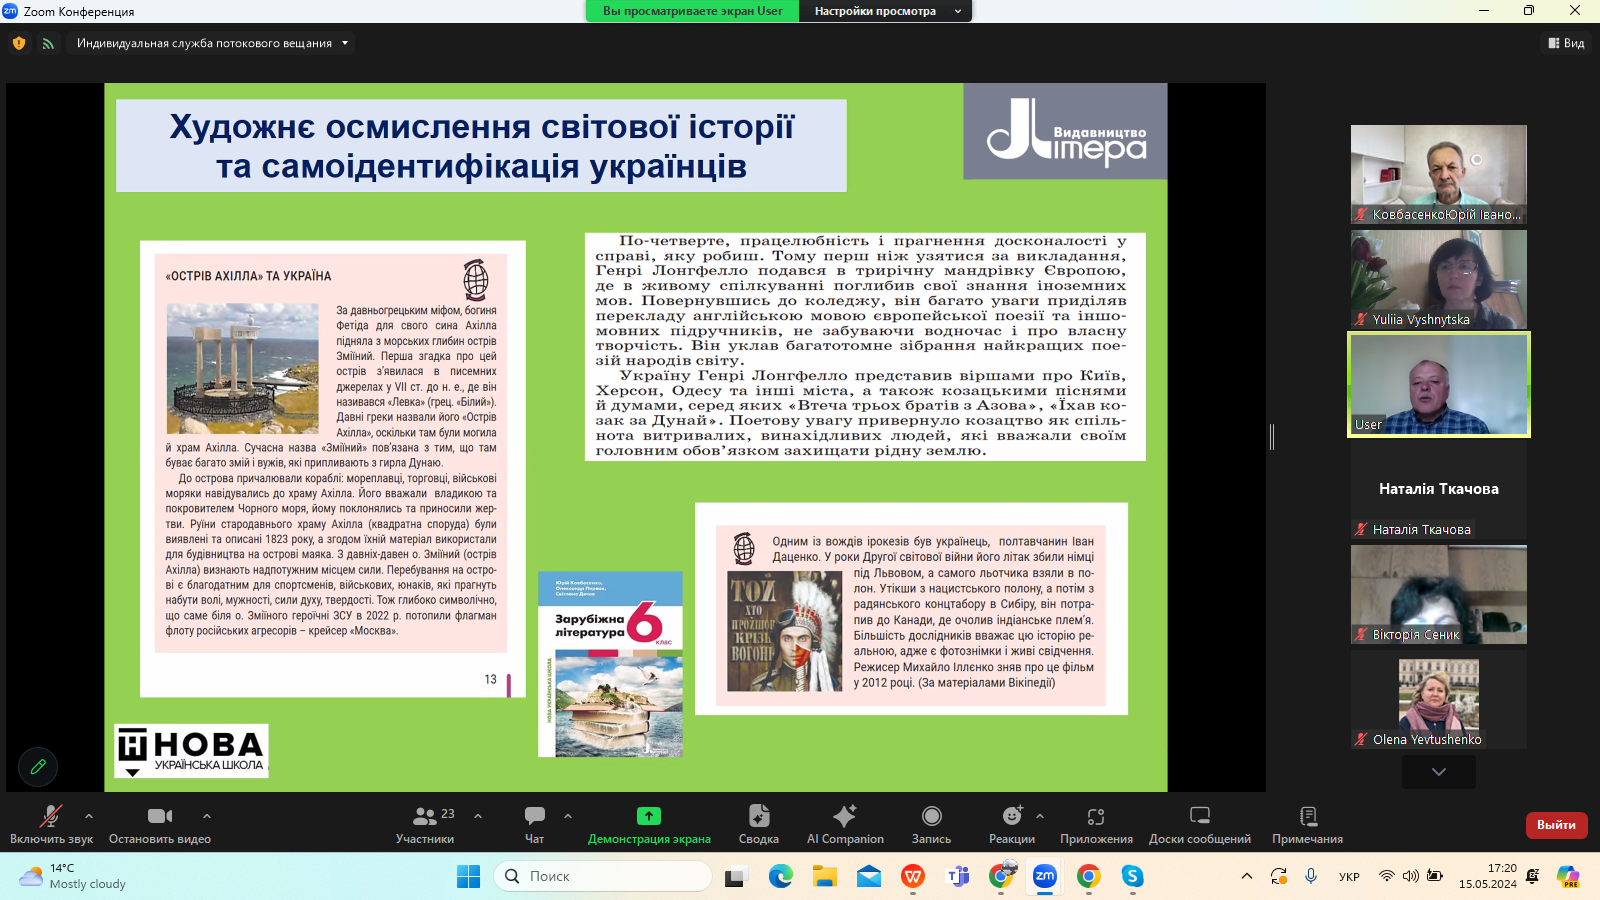Start recording with Запись button
Screen dimensions: 1600x900
(x=931, y=825)
